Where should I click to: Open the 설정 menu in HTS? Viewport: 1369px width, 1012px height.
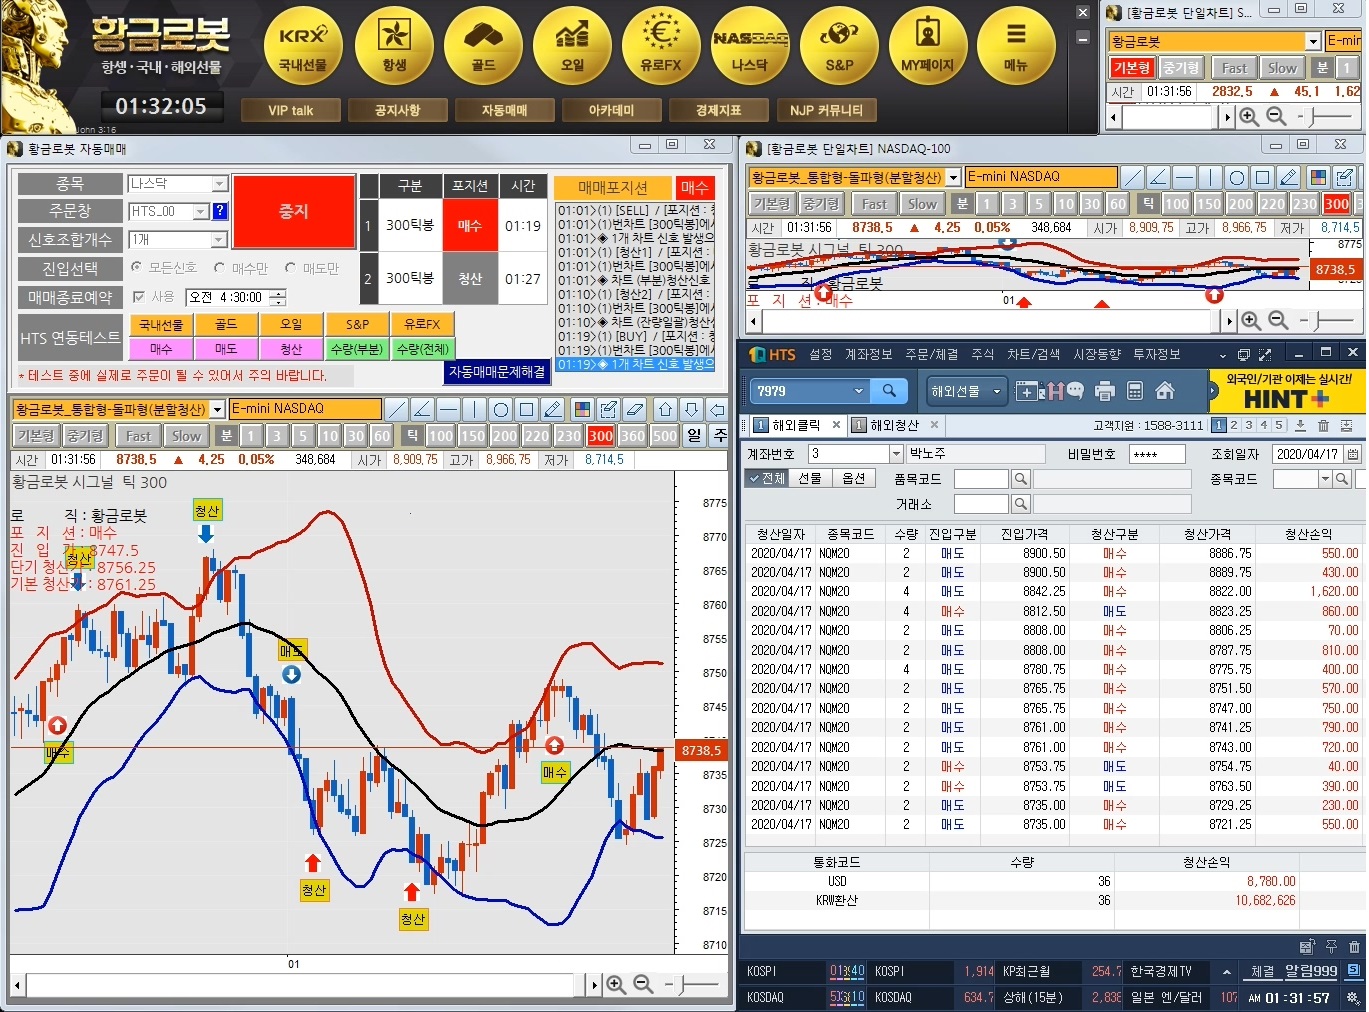click(820, 354)
